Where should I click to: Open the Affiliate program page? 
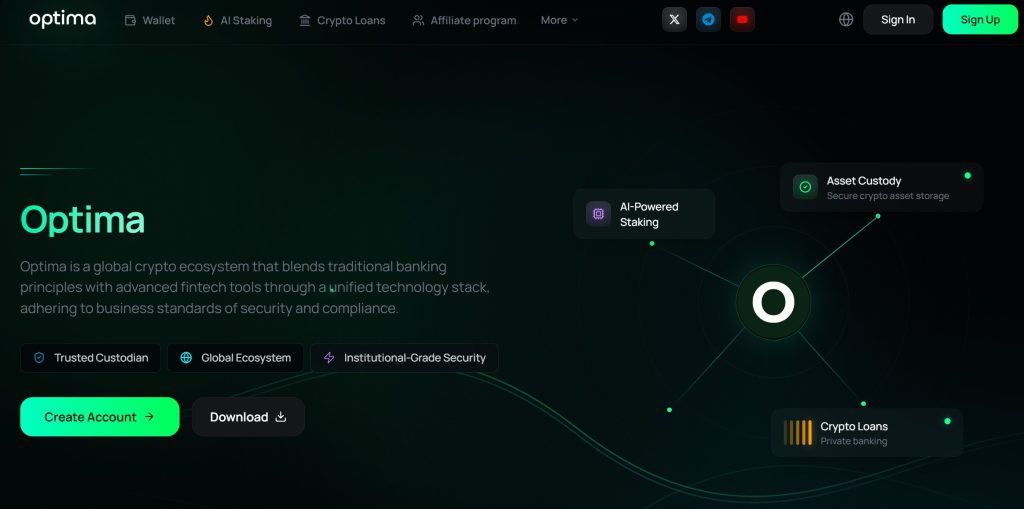464,20
